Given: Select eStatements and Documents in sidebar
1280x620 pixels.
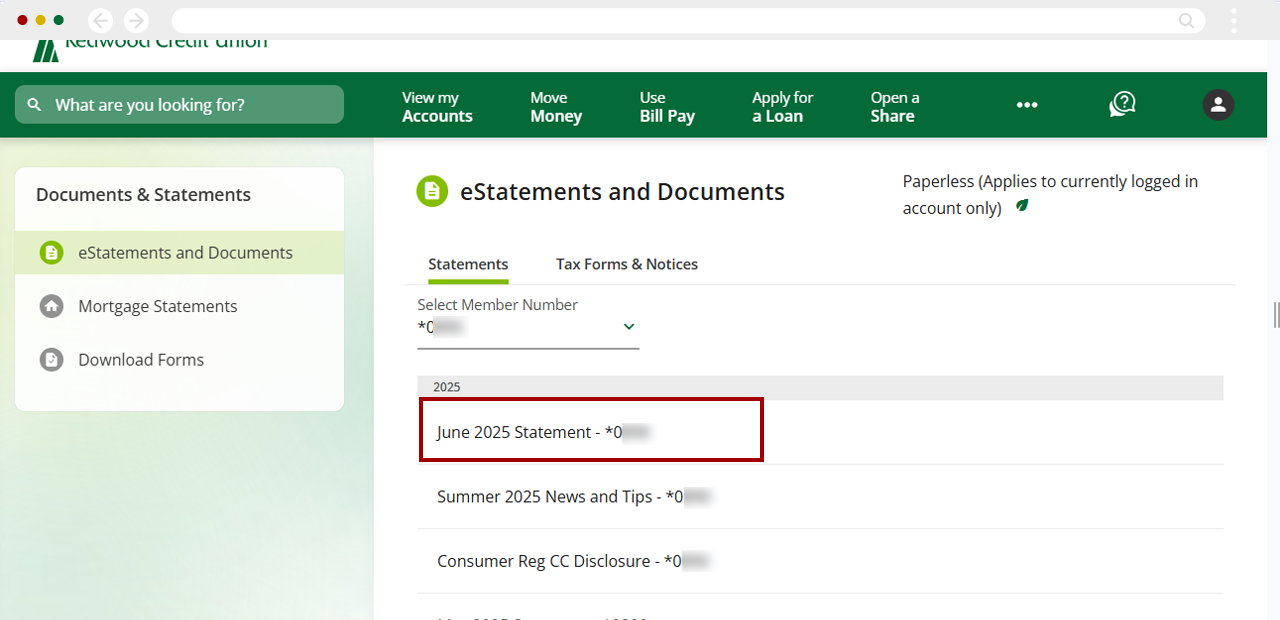Looking at the screenshot, I should click(180, 253).
